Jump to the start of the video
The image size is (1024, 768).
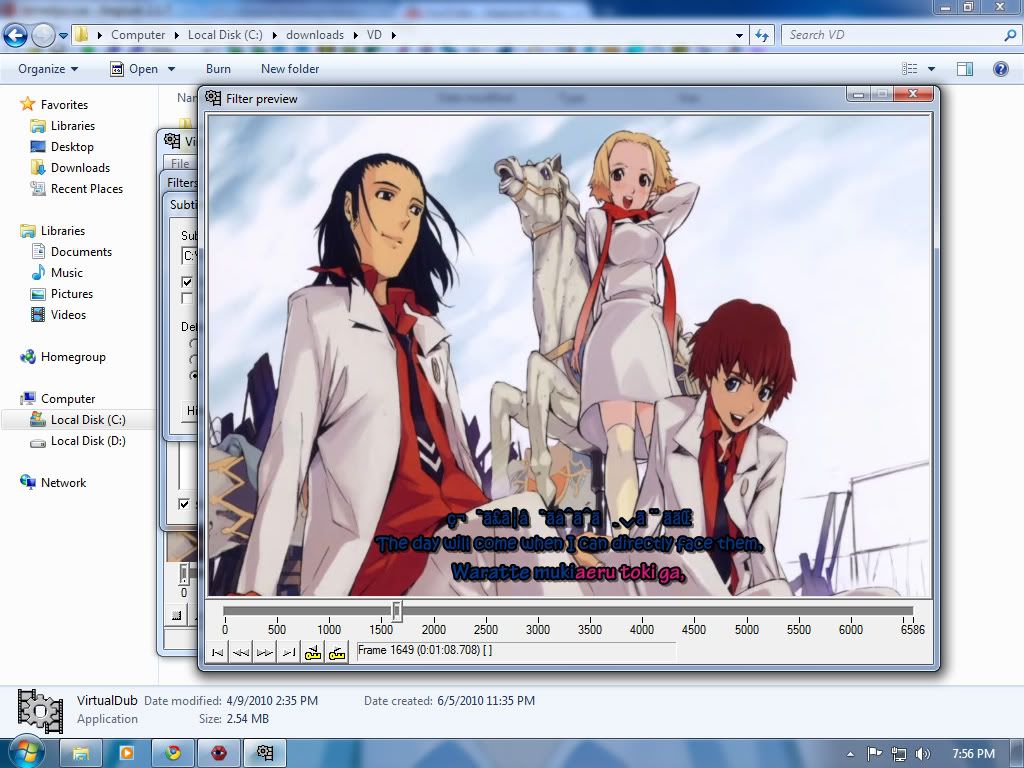(217, 652)
